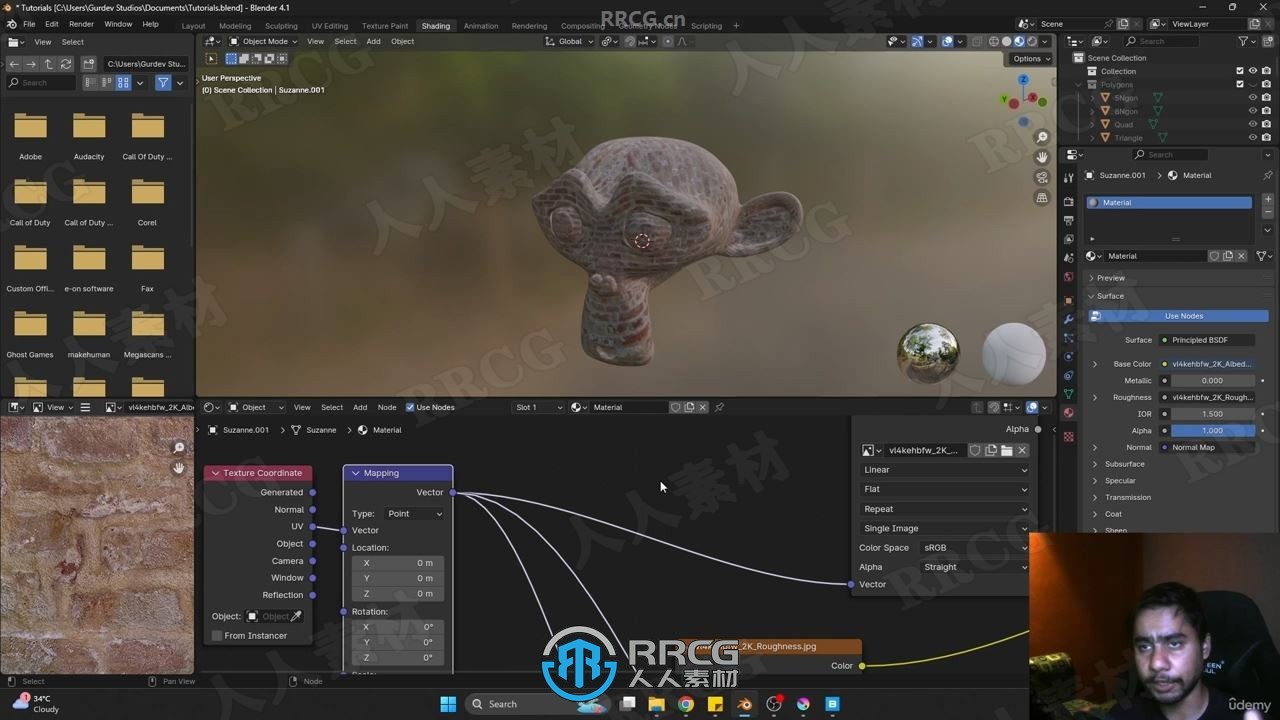Pin the node editor material with pin icon
The height and width of the screenshot is (720, 1280).
(719, 407)
